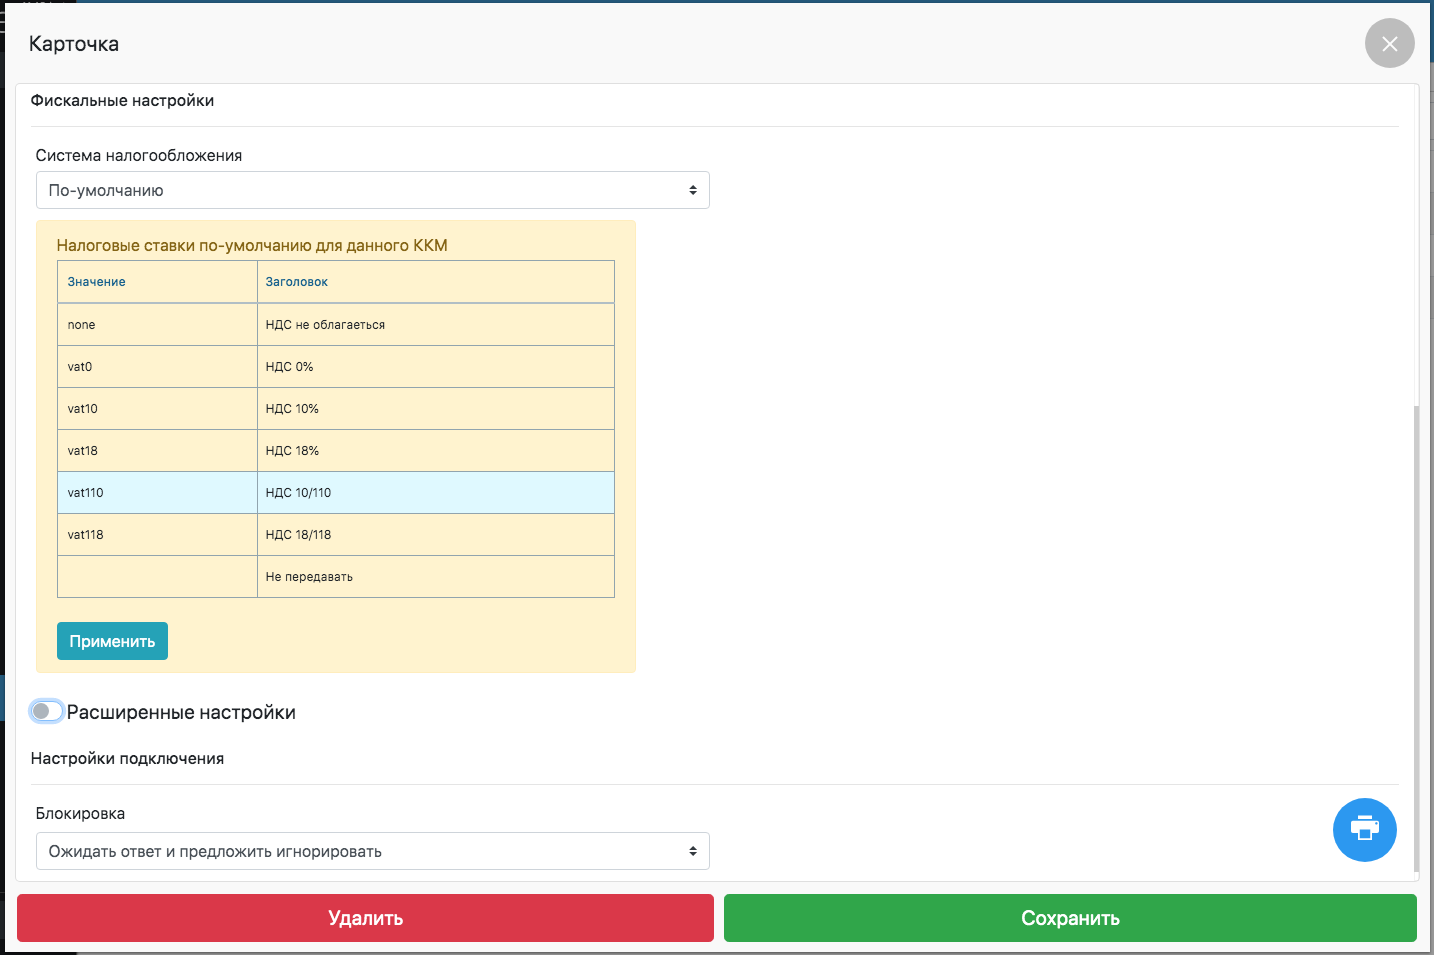Click the blue printer icon button
This screenshot has width=1434, height=955.
(1364, 830)
